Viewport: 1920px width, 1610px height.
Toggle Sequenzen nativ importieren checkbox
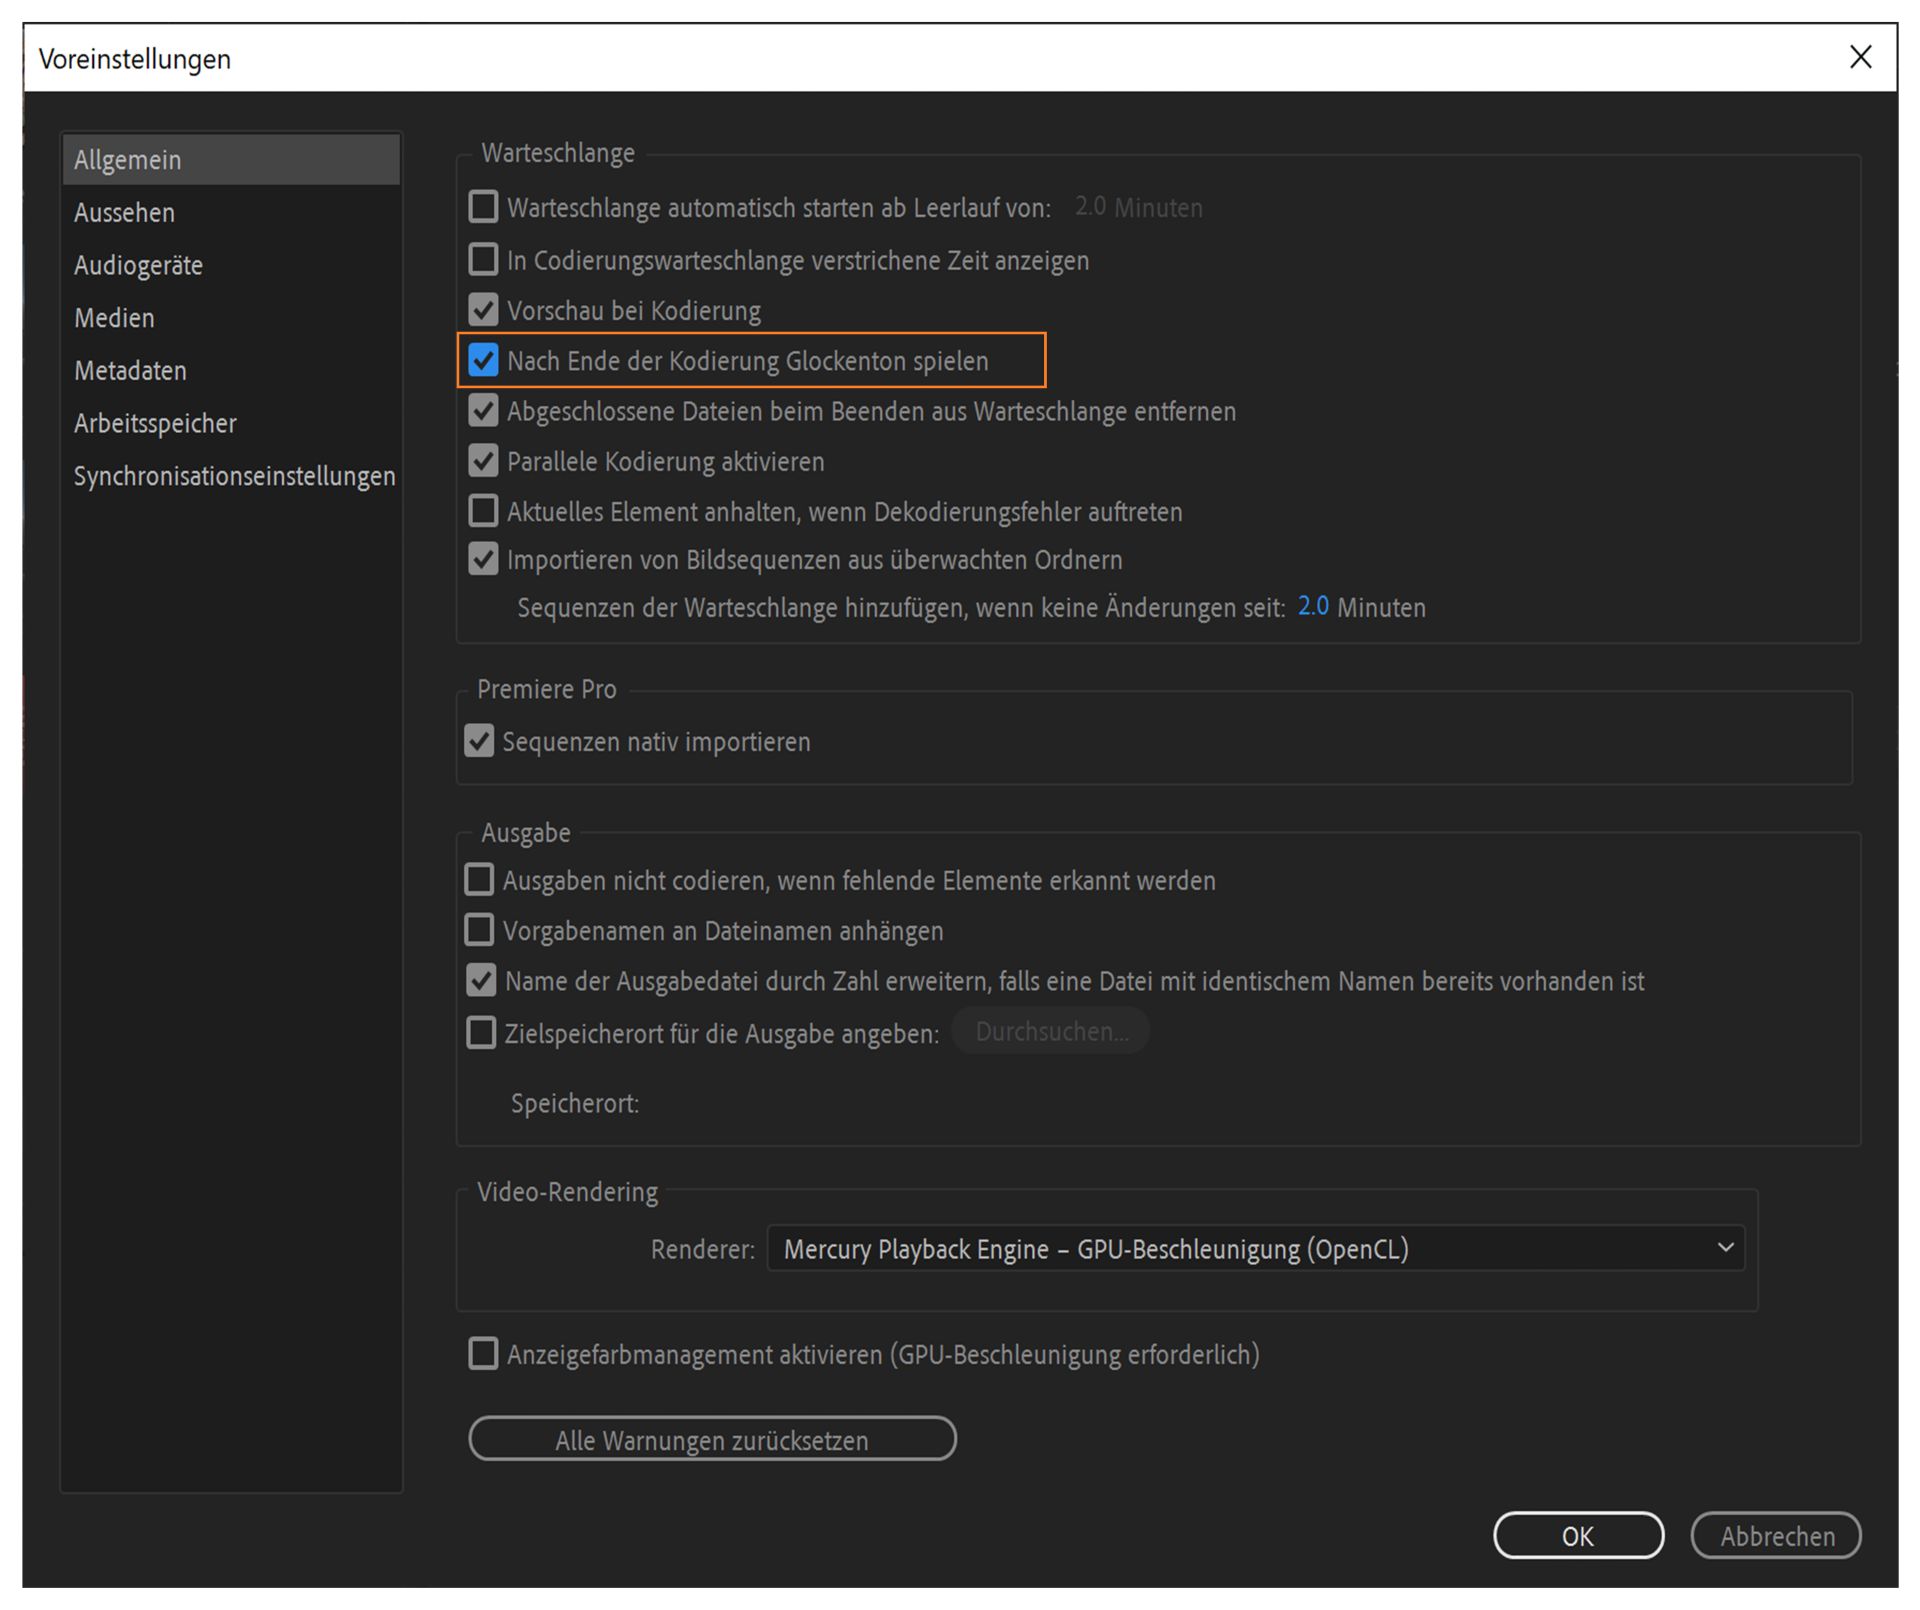(479, 741)
